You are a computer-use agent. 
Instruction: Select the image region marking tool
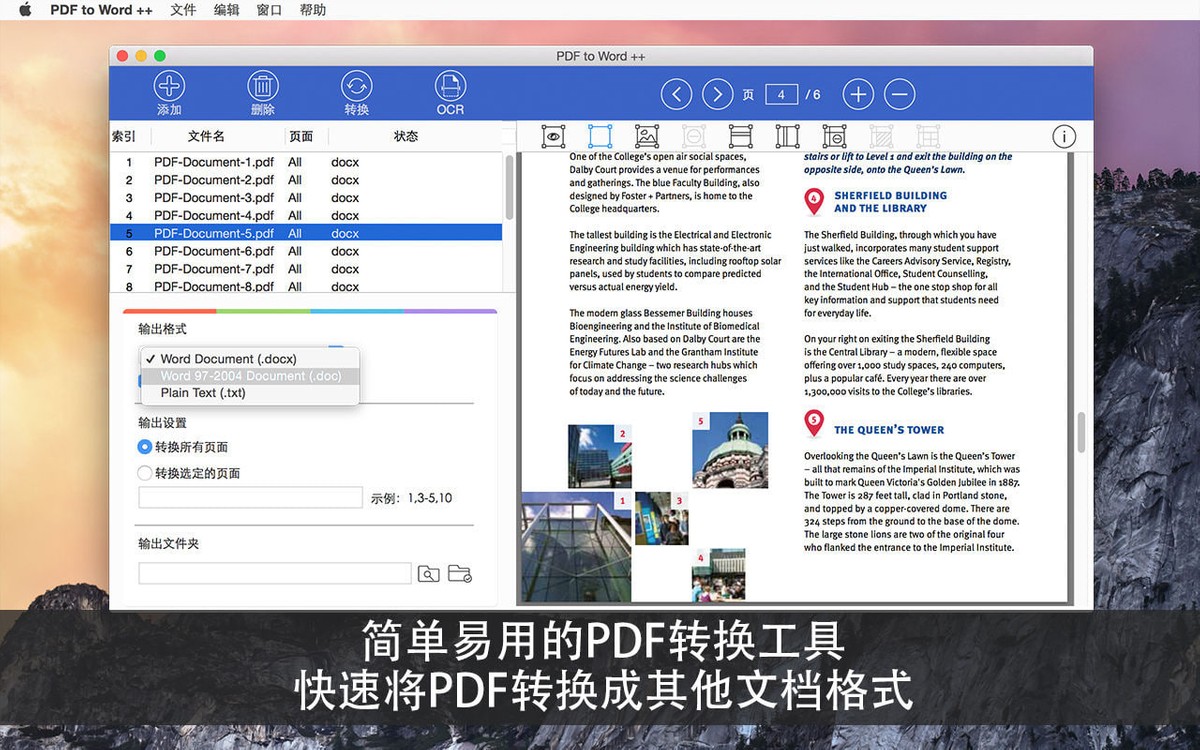pos(647,136)
